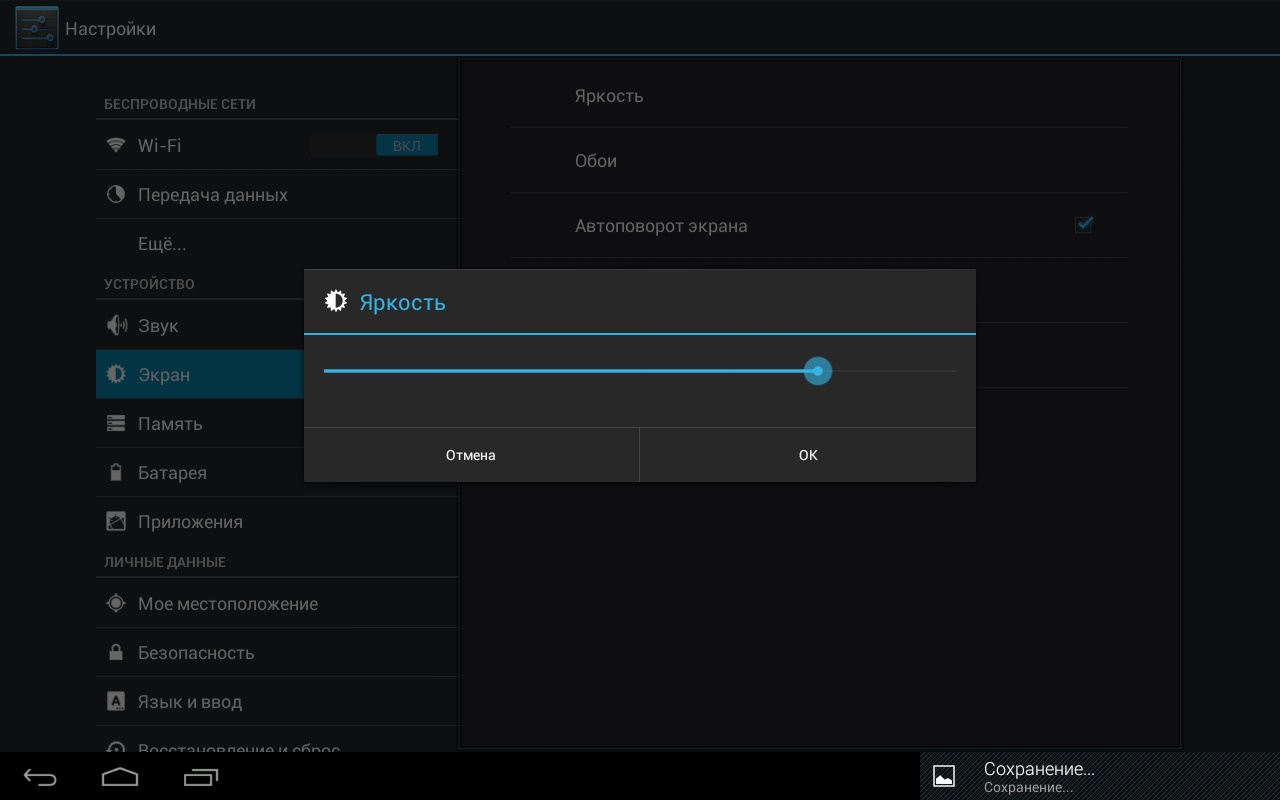Select Экран in the settings list
This screenshot has height=800, width=1280.
point(164,375)
